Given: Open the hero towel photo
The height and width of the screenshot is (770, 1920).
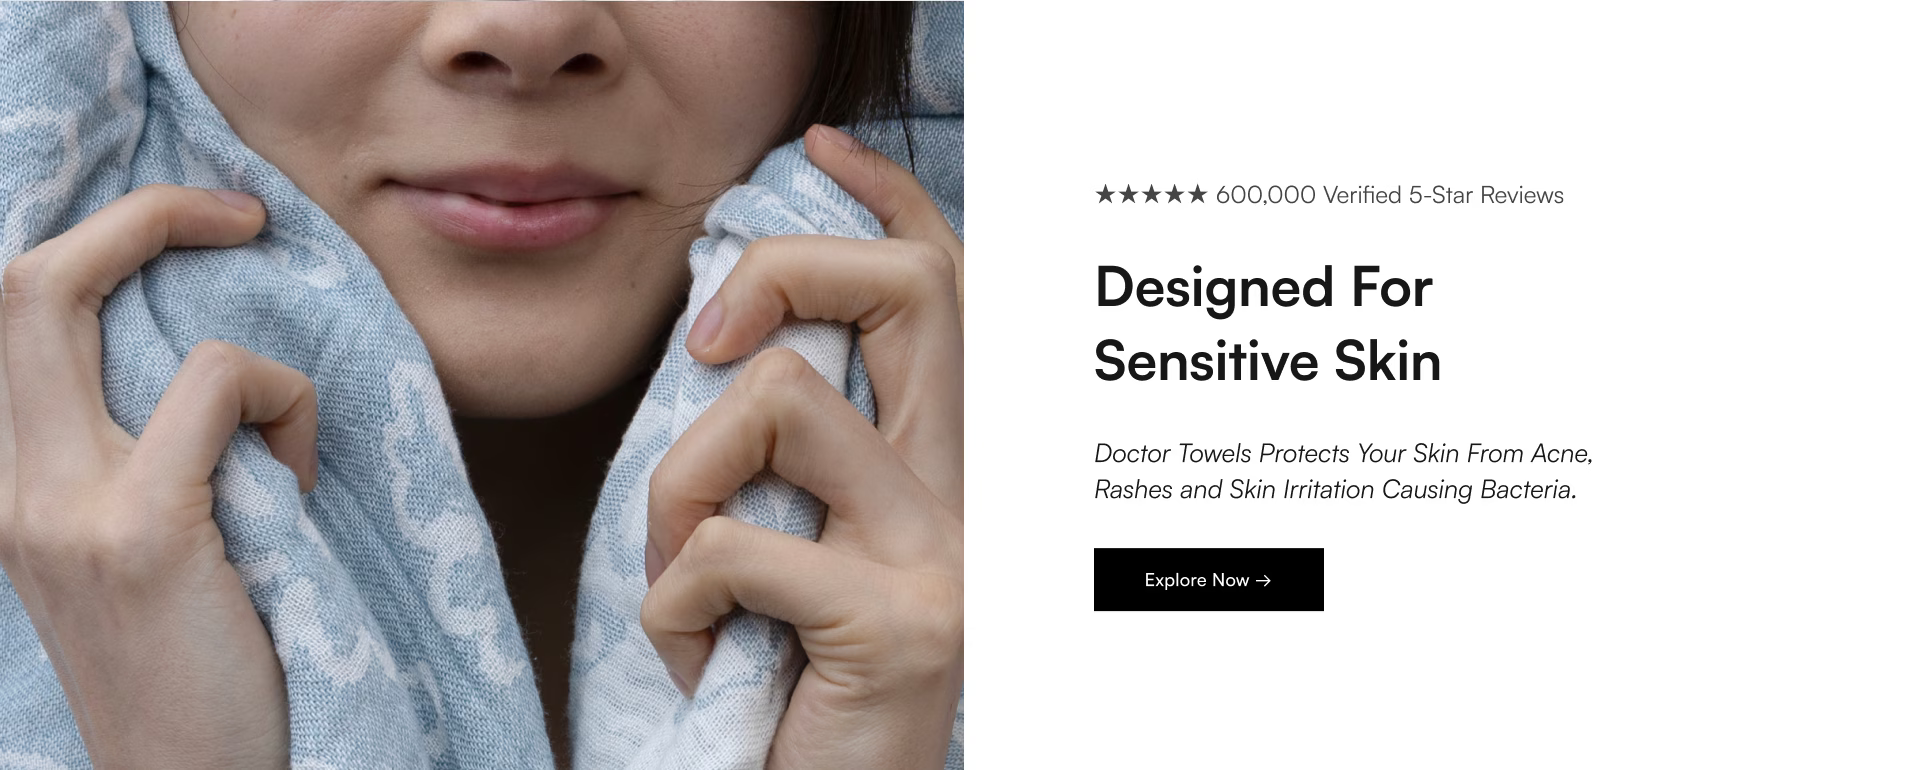Looking at the screenshot, I should pyautogui.click(x=482, y=385).
